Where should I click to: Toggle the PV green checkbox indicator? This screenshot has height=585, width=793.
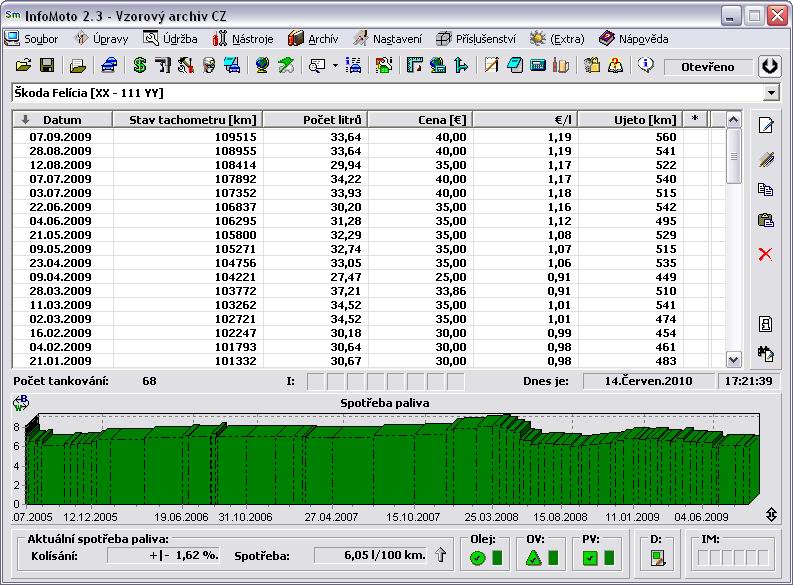pyautogui.click(x=589, y=558)
